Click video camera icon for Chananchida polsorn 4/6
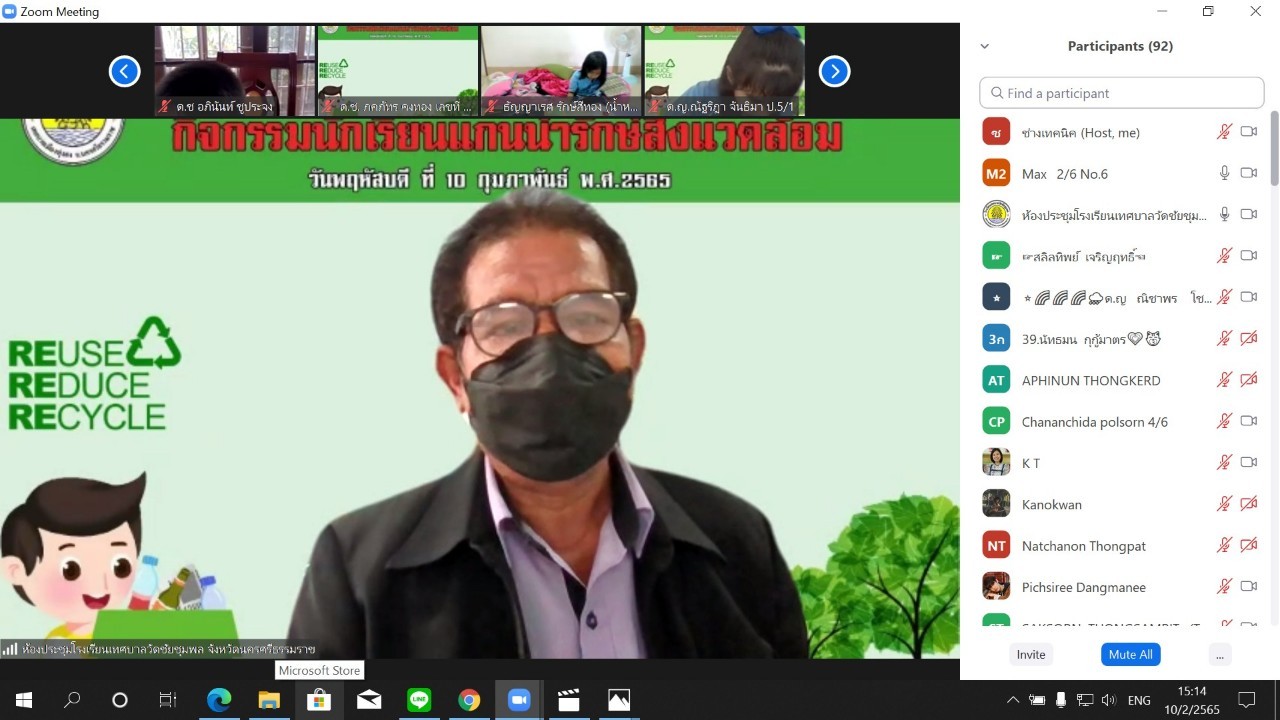Viewport: 1280px width, 720px height. [x=1248, y=421]
